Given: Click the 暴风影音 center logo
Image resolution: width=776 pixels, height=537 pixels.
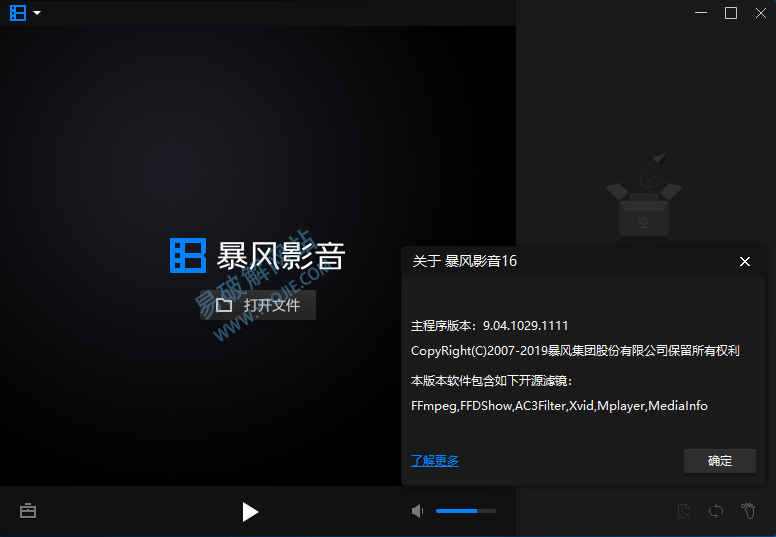Looking at the screenshot, I should 257,255.
